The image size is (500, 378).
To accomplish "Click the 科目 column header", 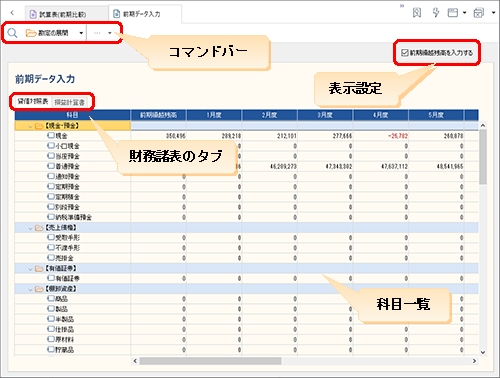I will (72, 115).
